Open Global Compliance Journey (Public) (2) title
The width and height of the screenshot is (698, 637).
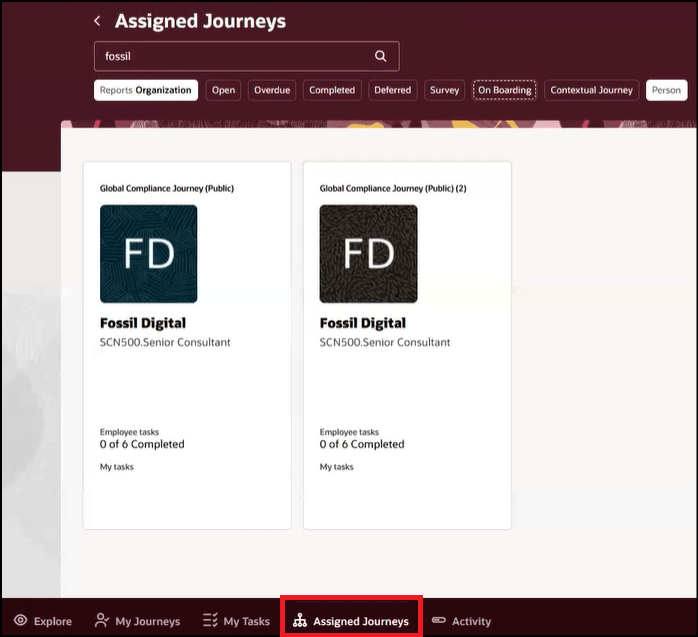tap(393, 188)
